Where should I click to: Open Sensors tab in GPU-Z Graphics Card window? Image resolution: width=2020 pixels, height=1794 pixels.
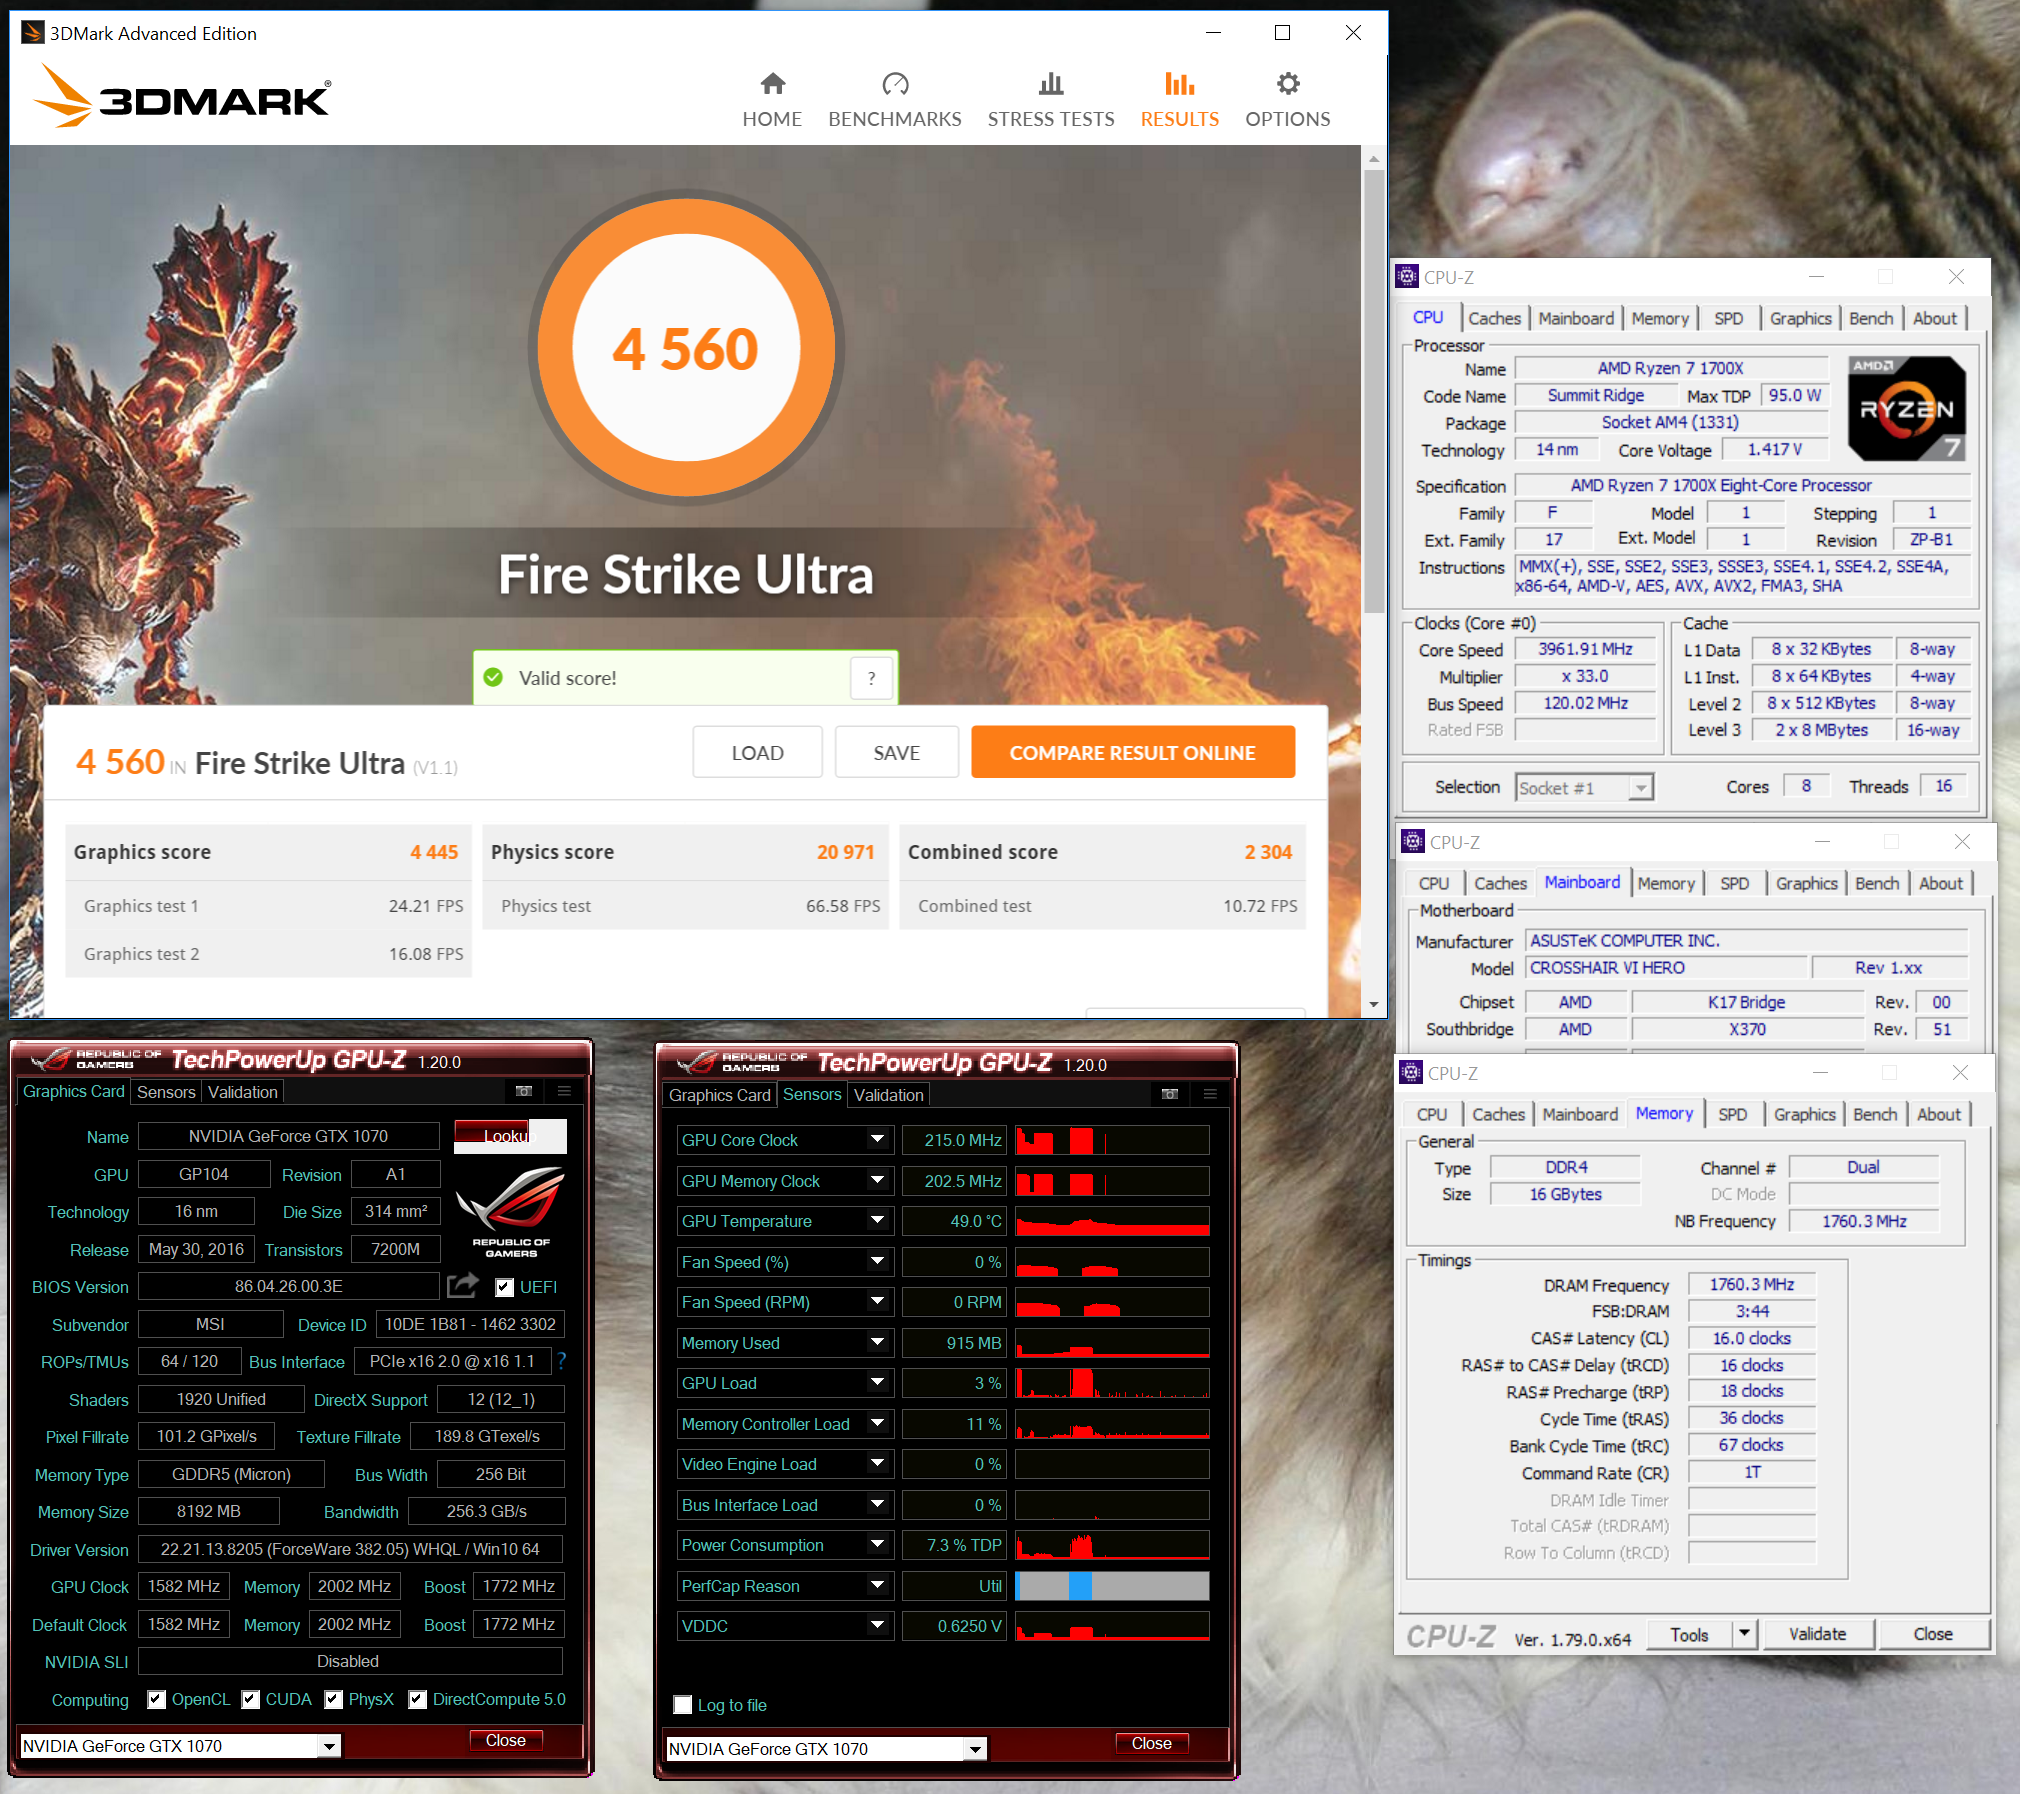point(166,1092)
